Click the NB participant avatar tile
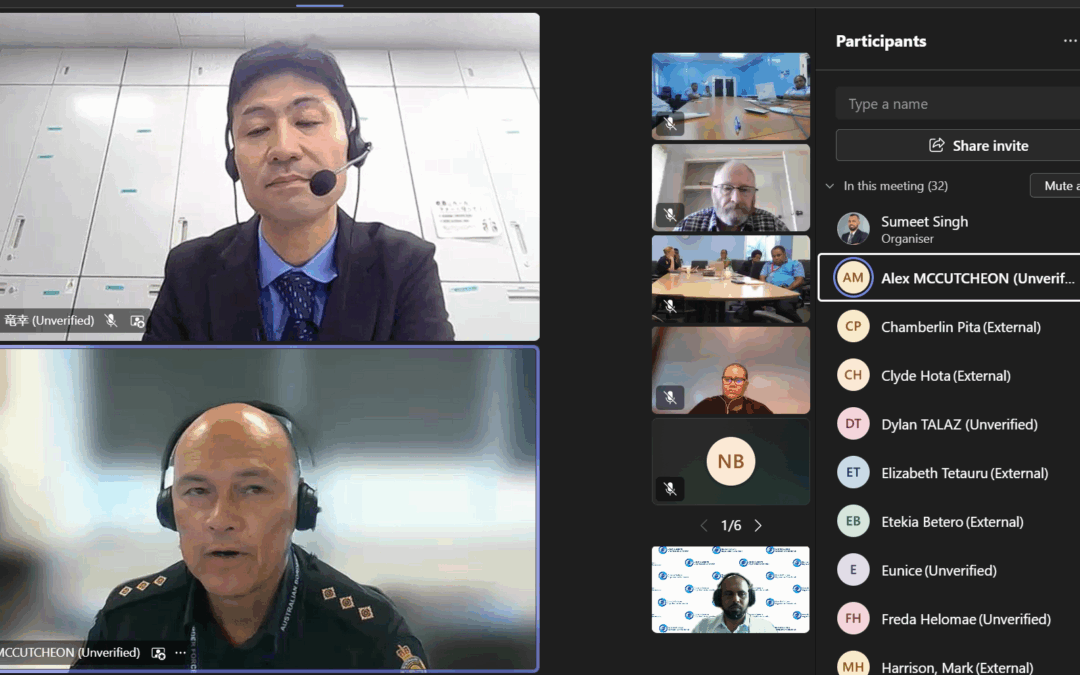The width and height of the screenshot is (1080, 675). click(x=731, y=460)
